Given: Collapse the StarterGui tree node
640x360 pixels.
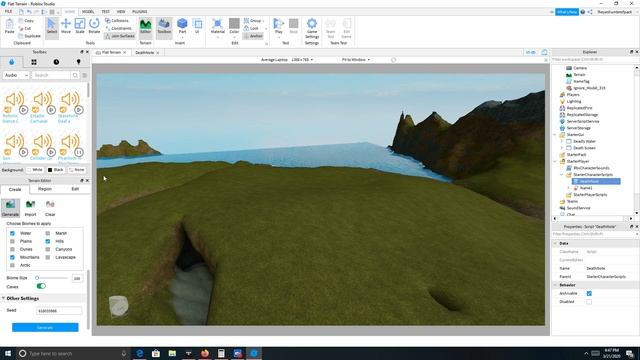Looking at the screenshot, I should click(x=555, y=135).
